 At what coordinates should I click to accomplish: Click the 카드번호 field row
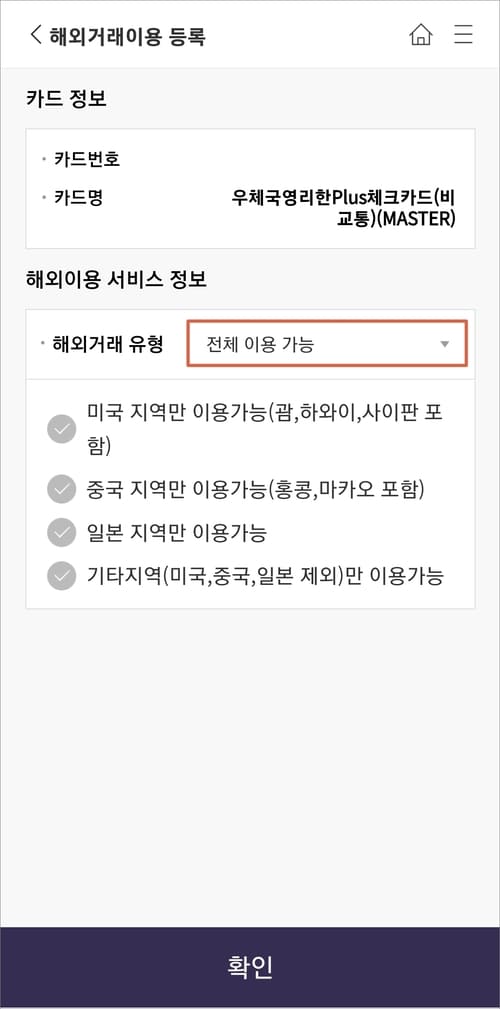[x=250, y=159]
